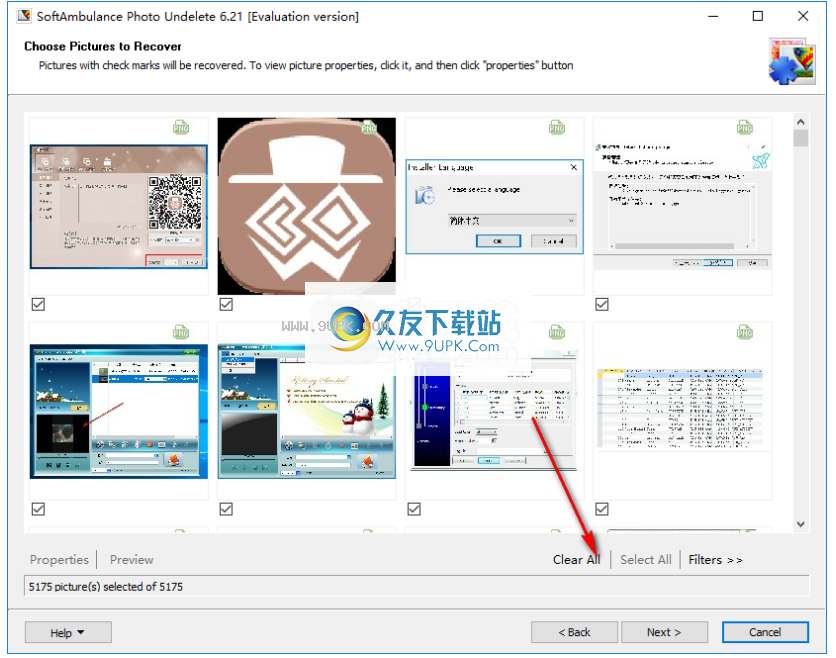Uncheck the QR code screenshot picture
This screenshot has height=658, width=836.
tap(38, 304)
